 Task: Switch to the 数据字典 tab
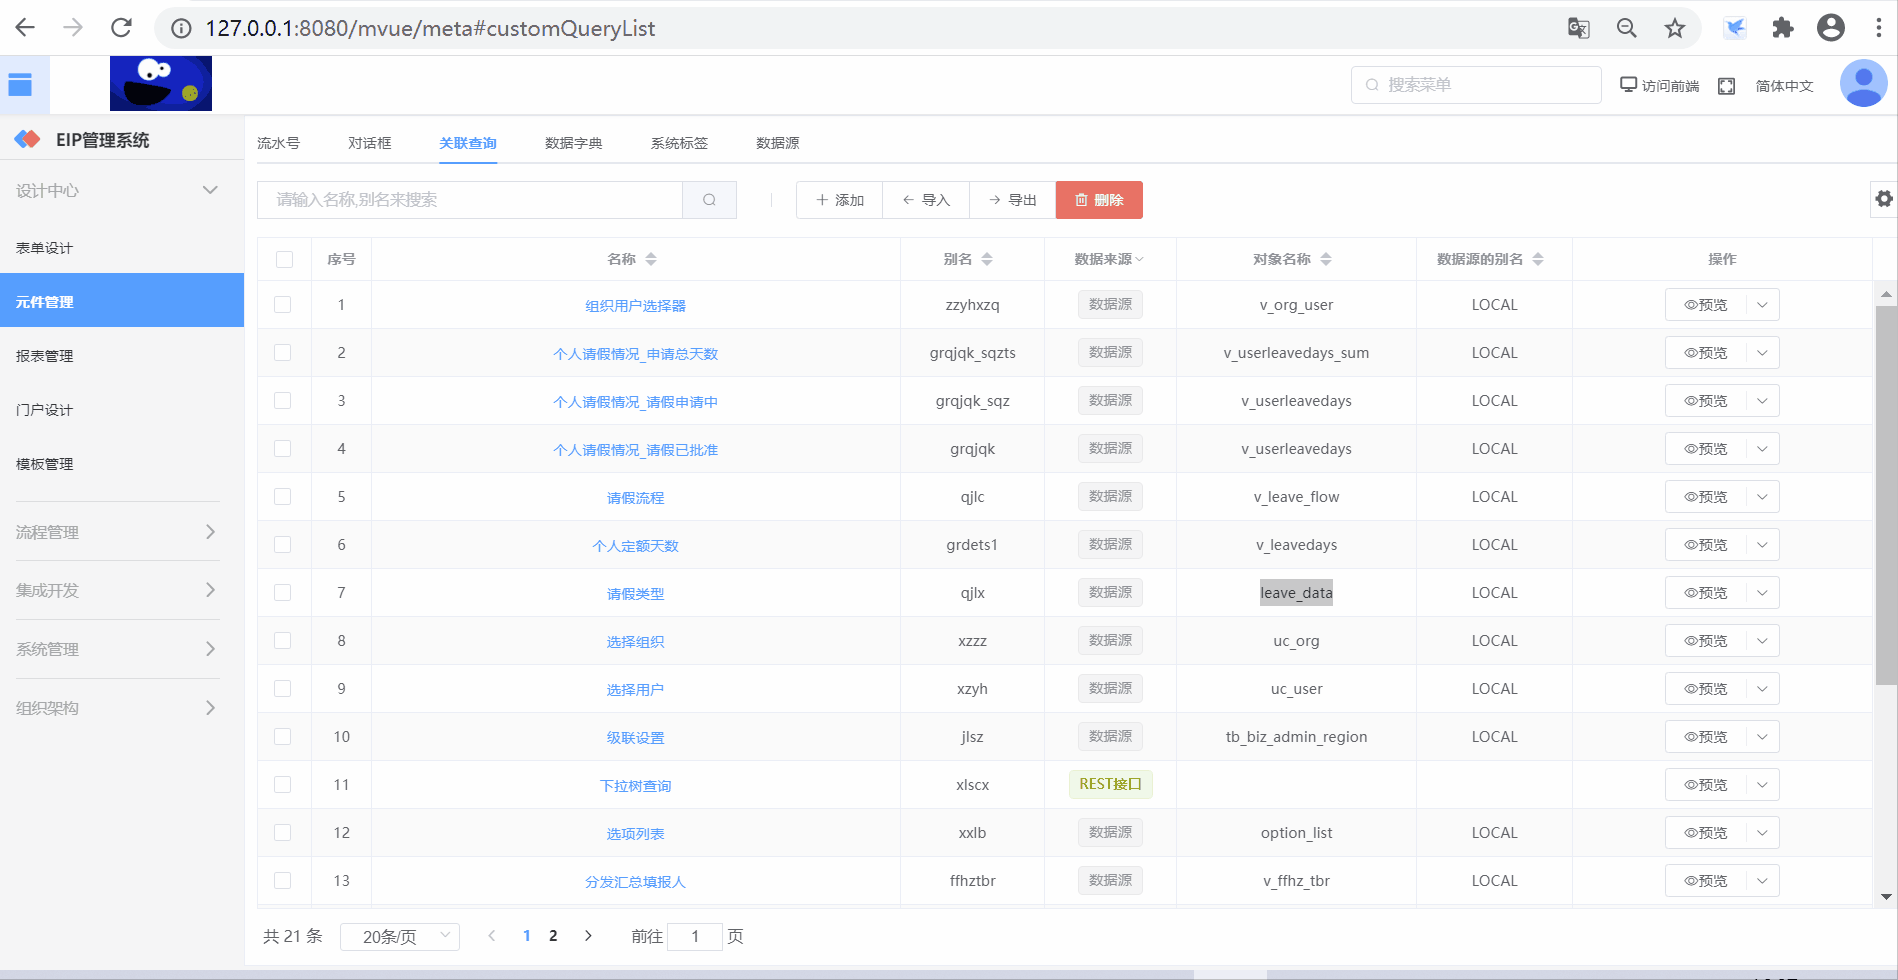point(574,143)
